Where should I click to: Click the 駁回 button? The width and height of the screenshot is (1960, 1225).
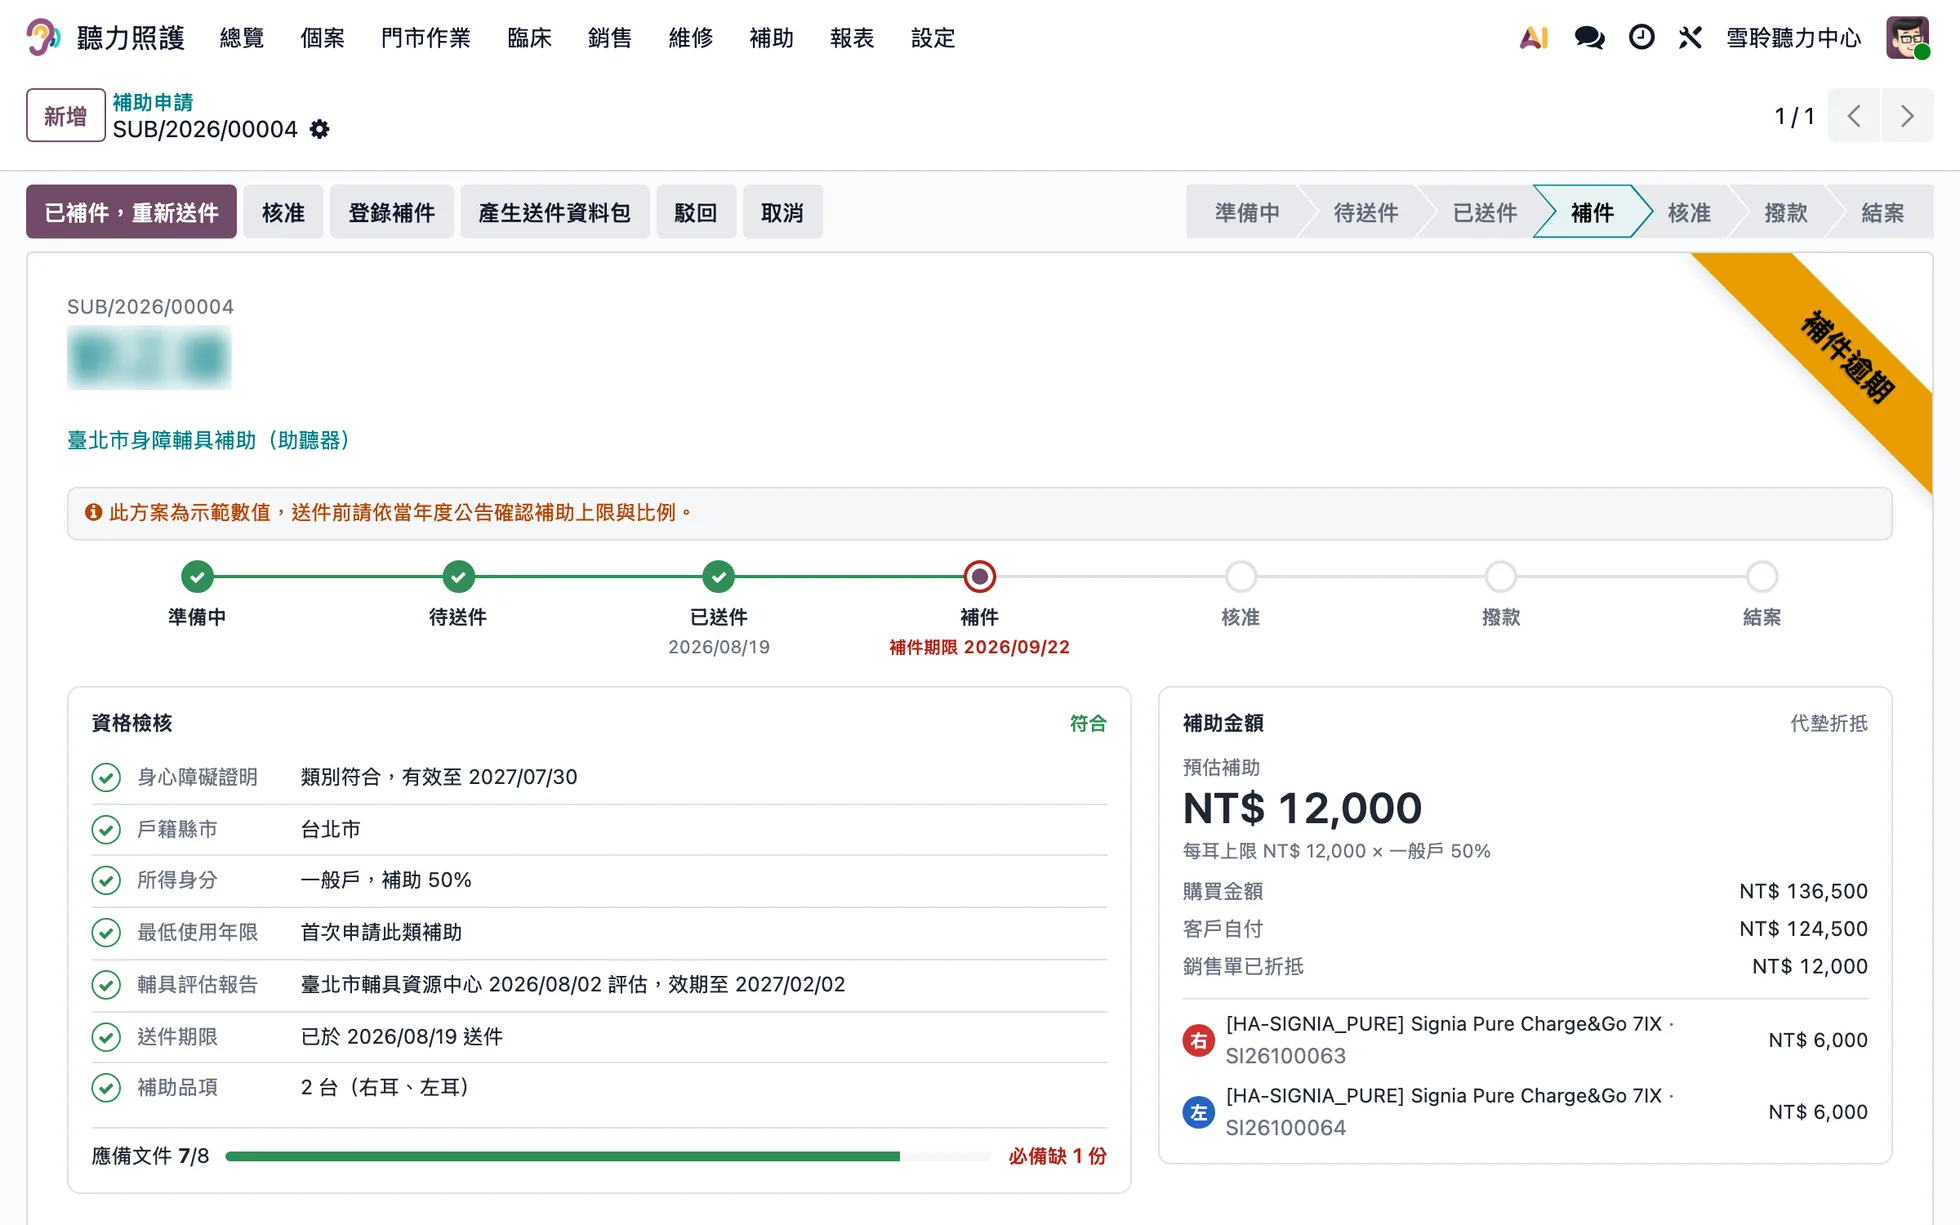(696, 212)
